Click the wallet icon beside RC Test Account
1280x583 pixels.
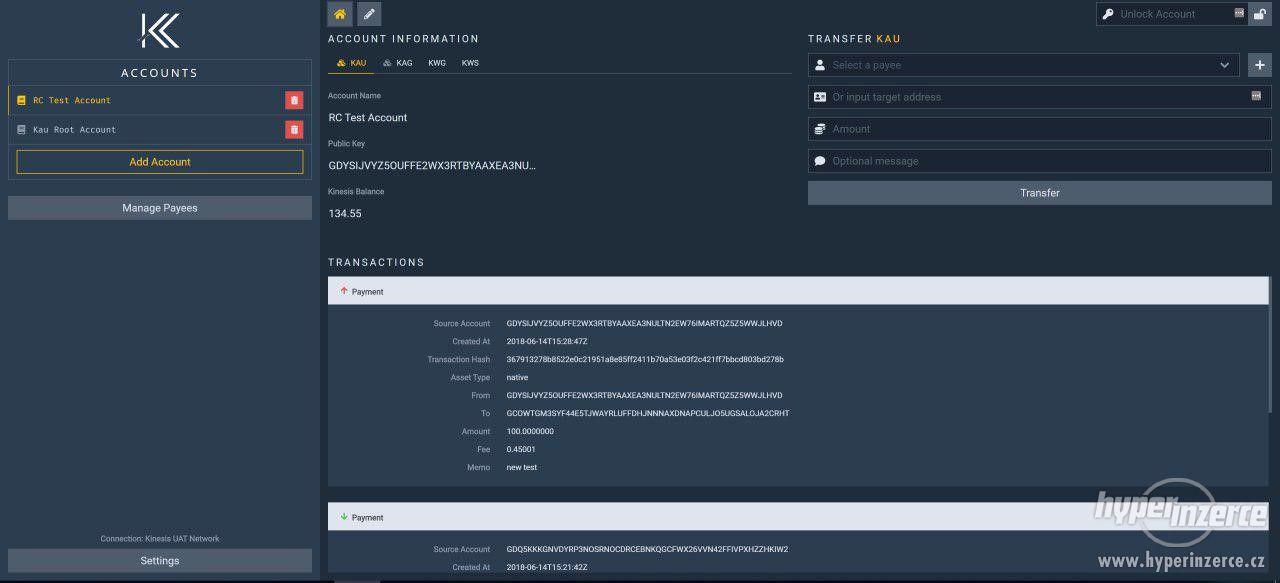(x=22, y=100)
